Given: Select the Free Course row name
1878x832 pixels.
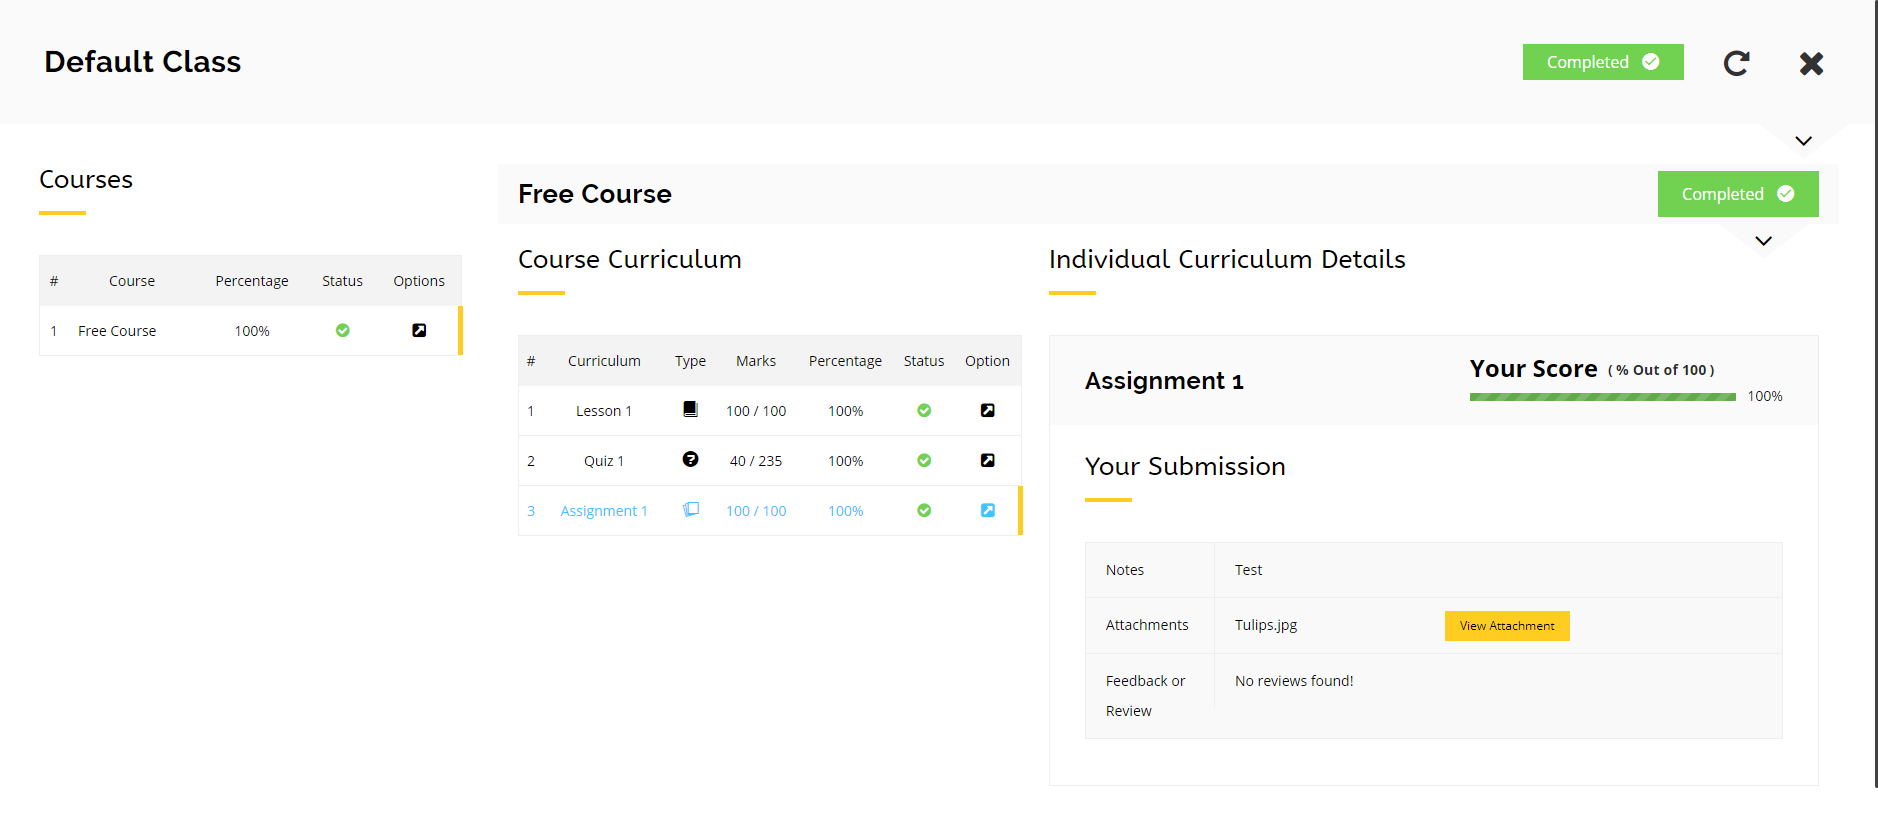Looking at the screenshot, I should (x=117, y=331).
